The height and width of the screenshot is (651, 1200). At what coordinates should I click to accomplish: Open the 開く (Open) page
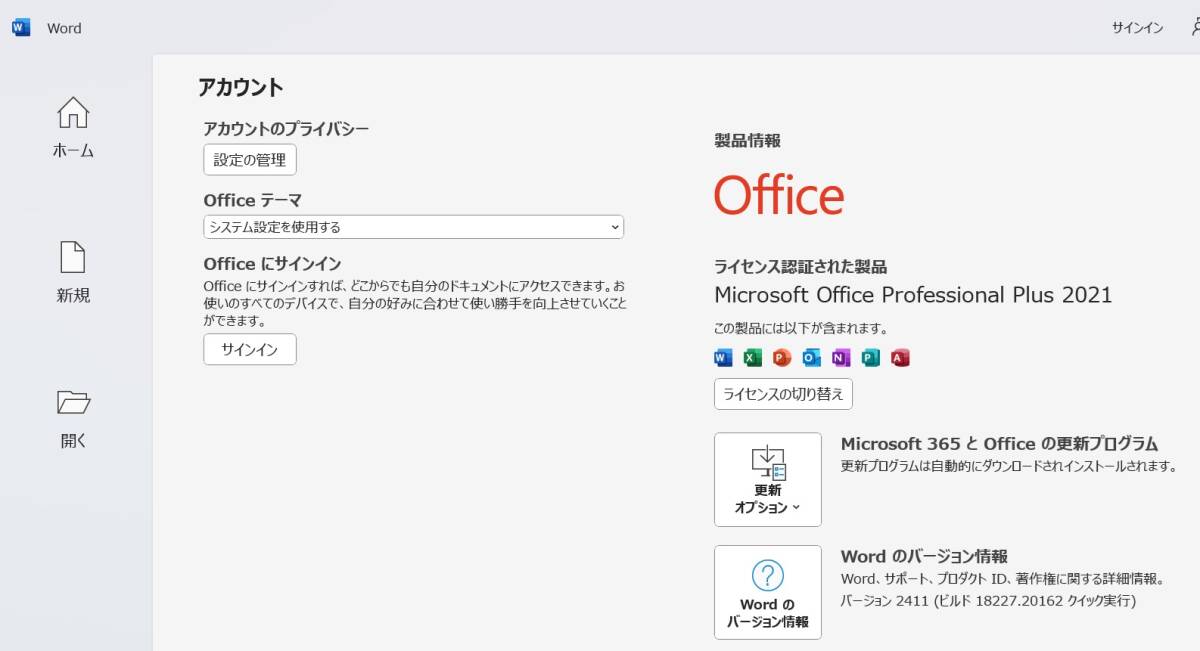[73, 418]
